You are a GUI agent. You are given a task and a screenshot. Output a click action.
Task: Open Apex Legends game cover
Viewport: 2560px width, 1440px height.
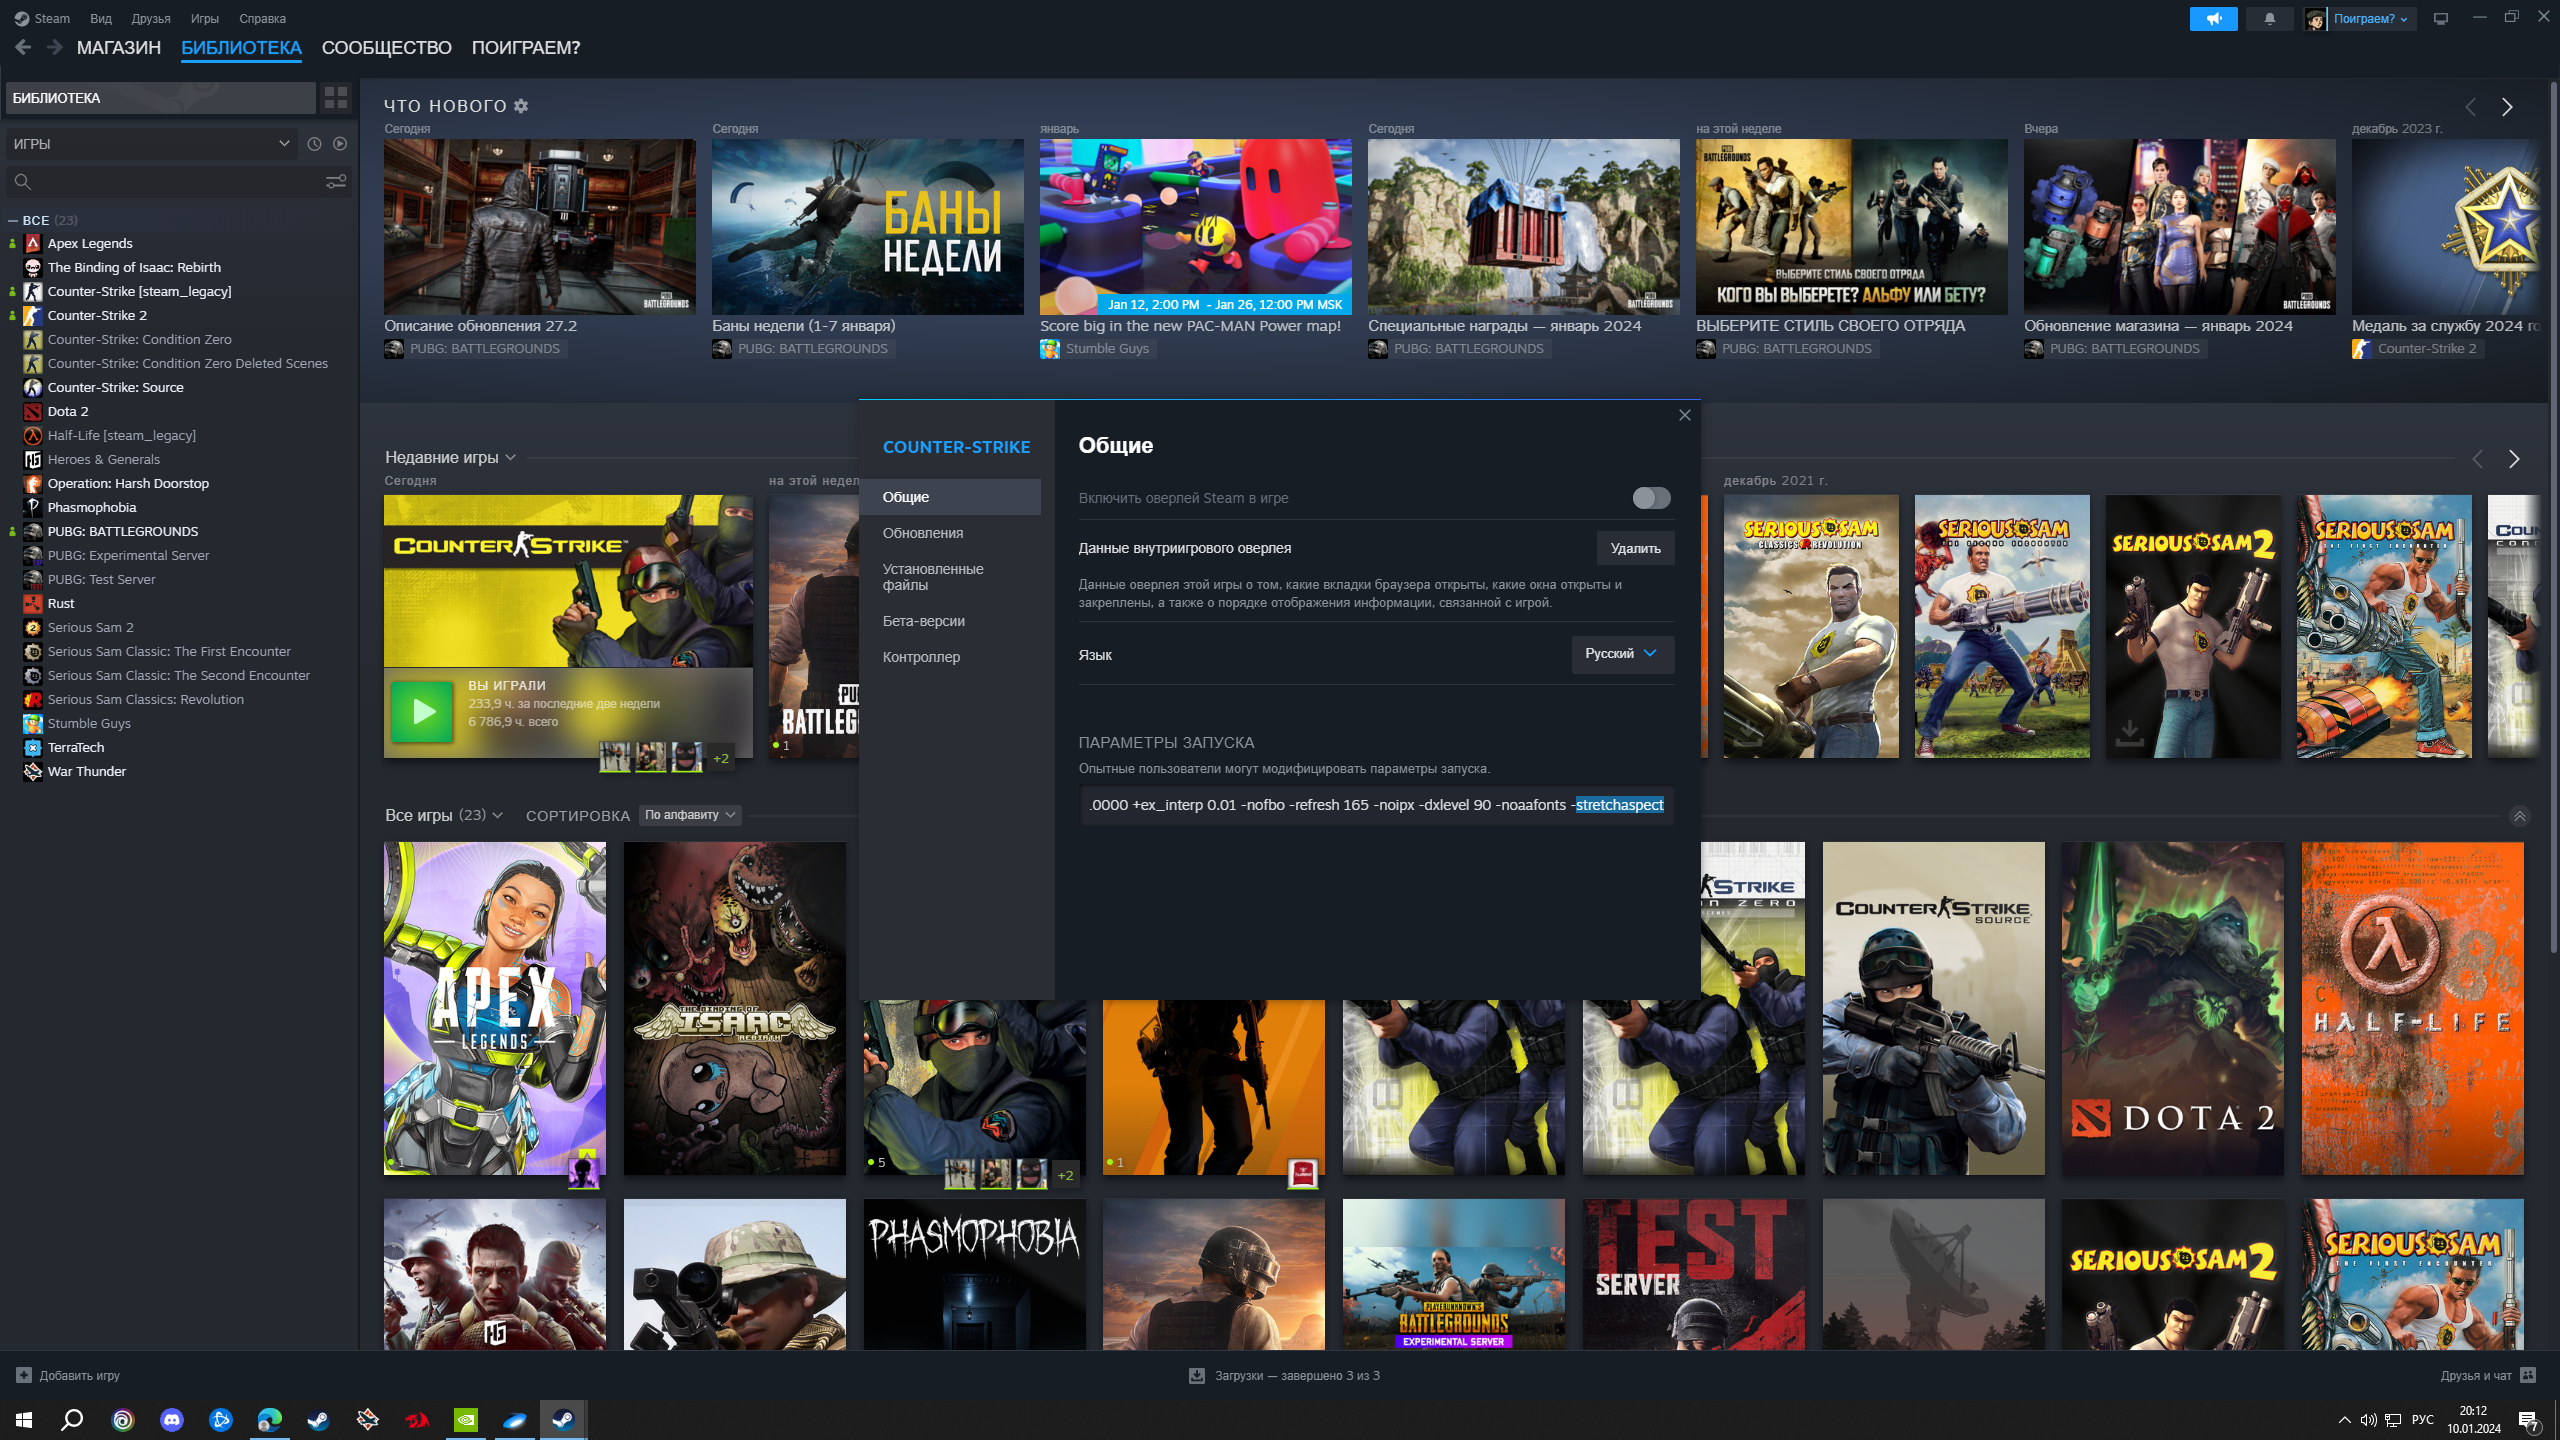[x=495, y=1008]
